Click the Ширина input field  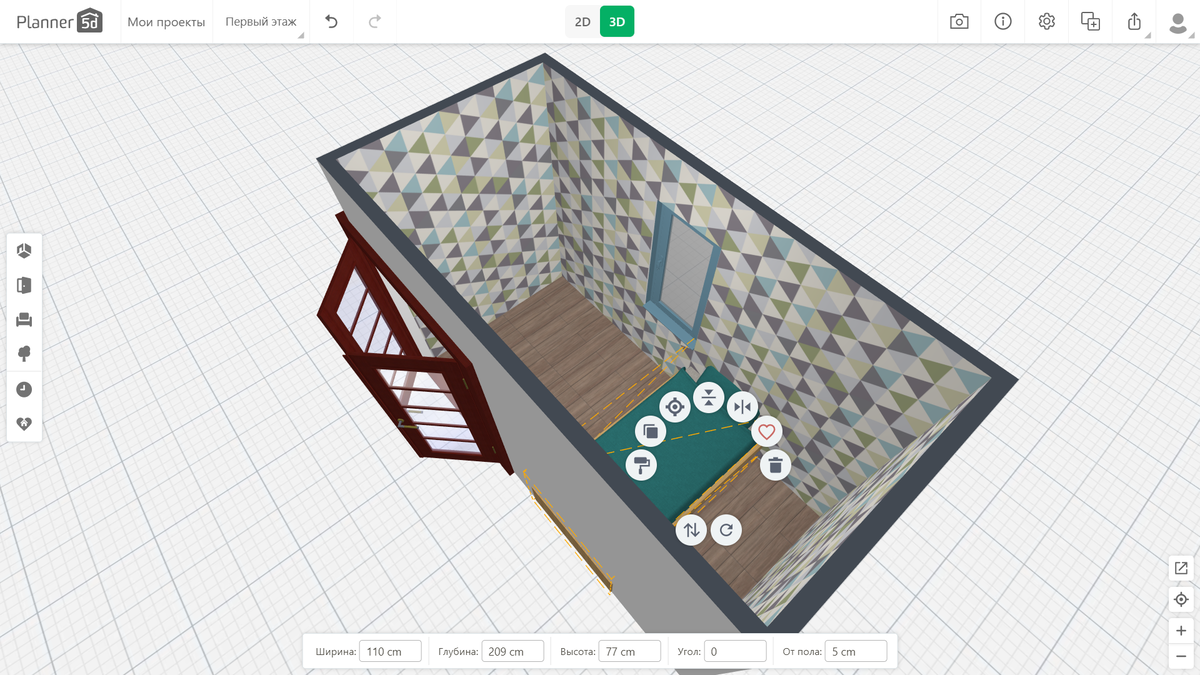(390, 651)
